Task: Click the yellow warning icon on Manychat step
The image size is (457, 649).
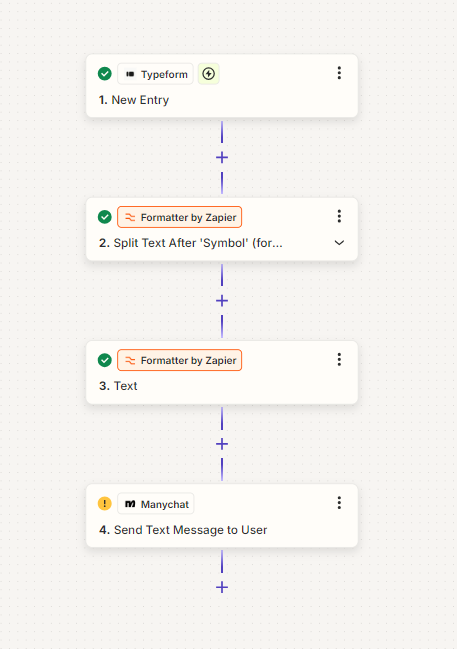Action: point(105,504)
